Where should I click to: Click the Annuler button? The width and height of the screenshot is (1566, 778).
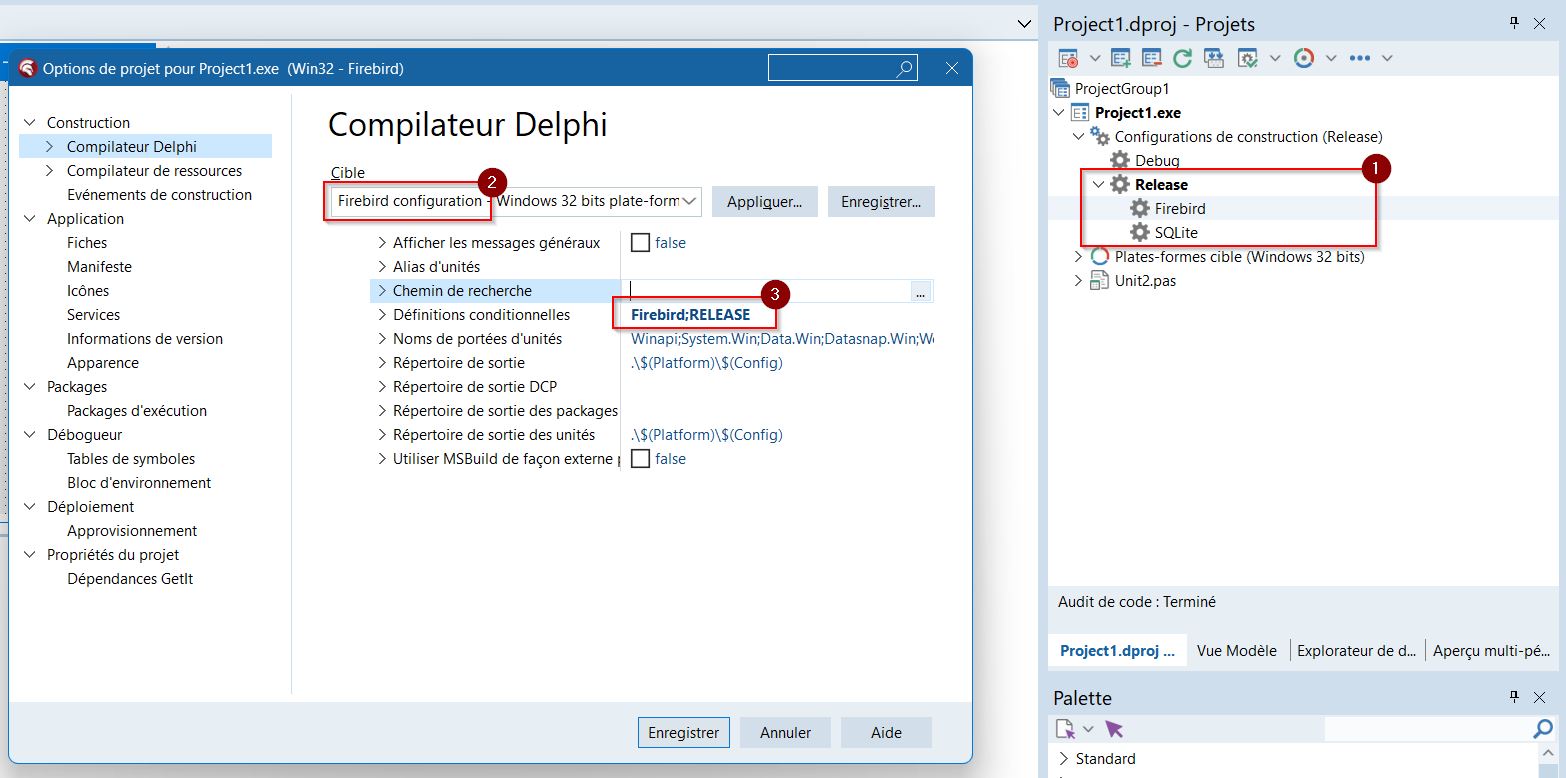(x=786, y=732)
